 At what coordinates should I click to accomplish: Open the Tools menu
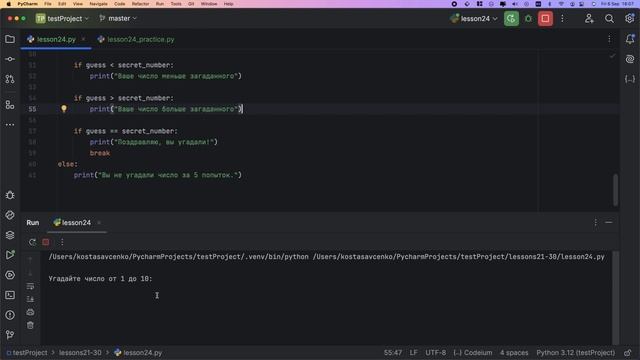(x=176, y=4)
